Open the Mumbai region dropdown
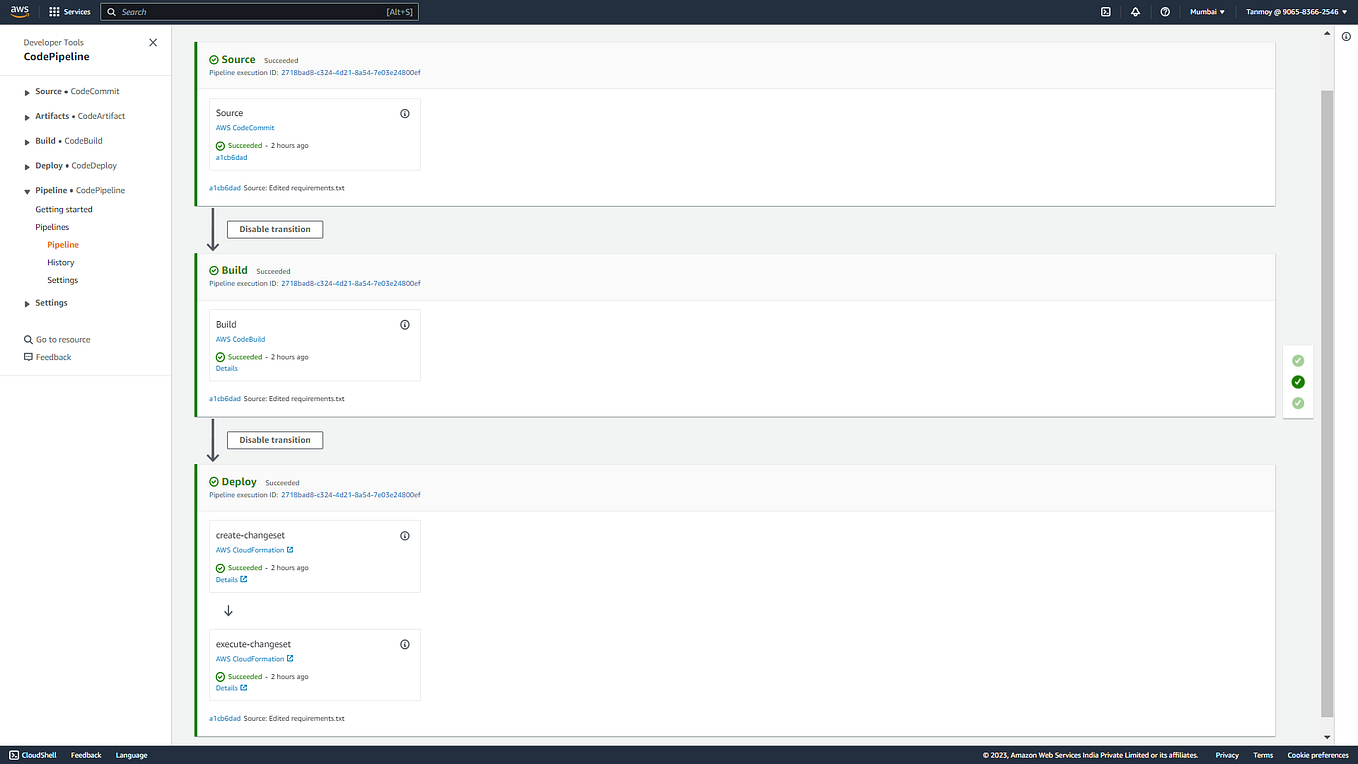This screenshot has height=764, width=1358. 1206,12
